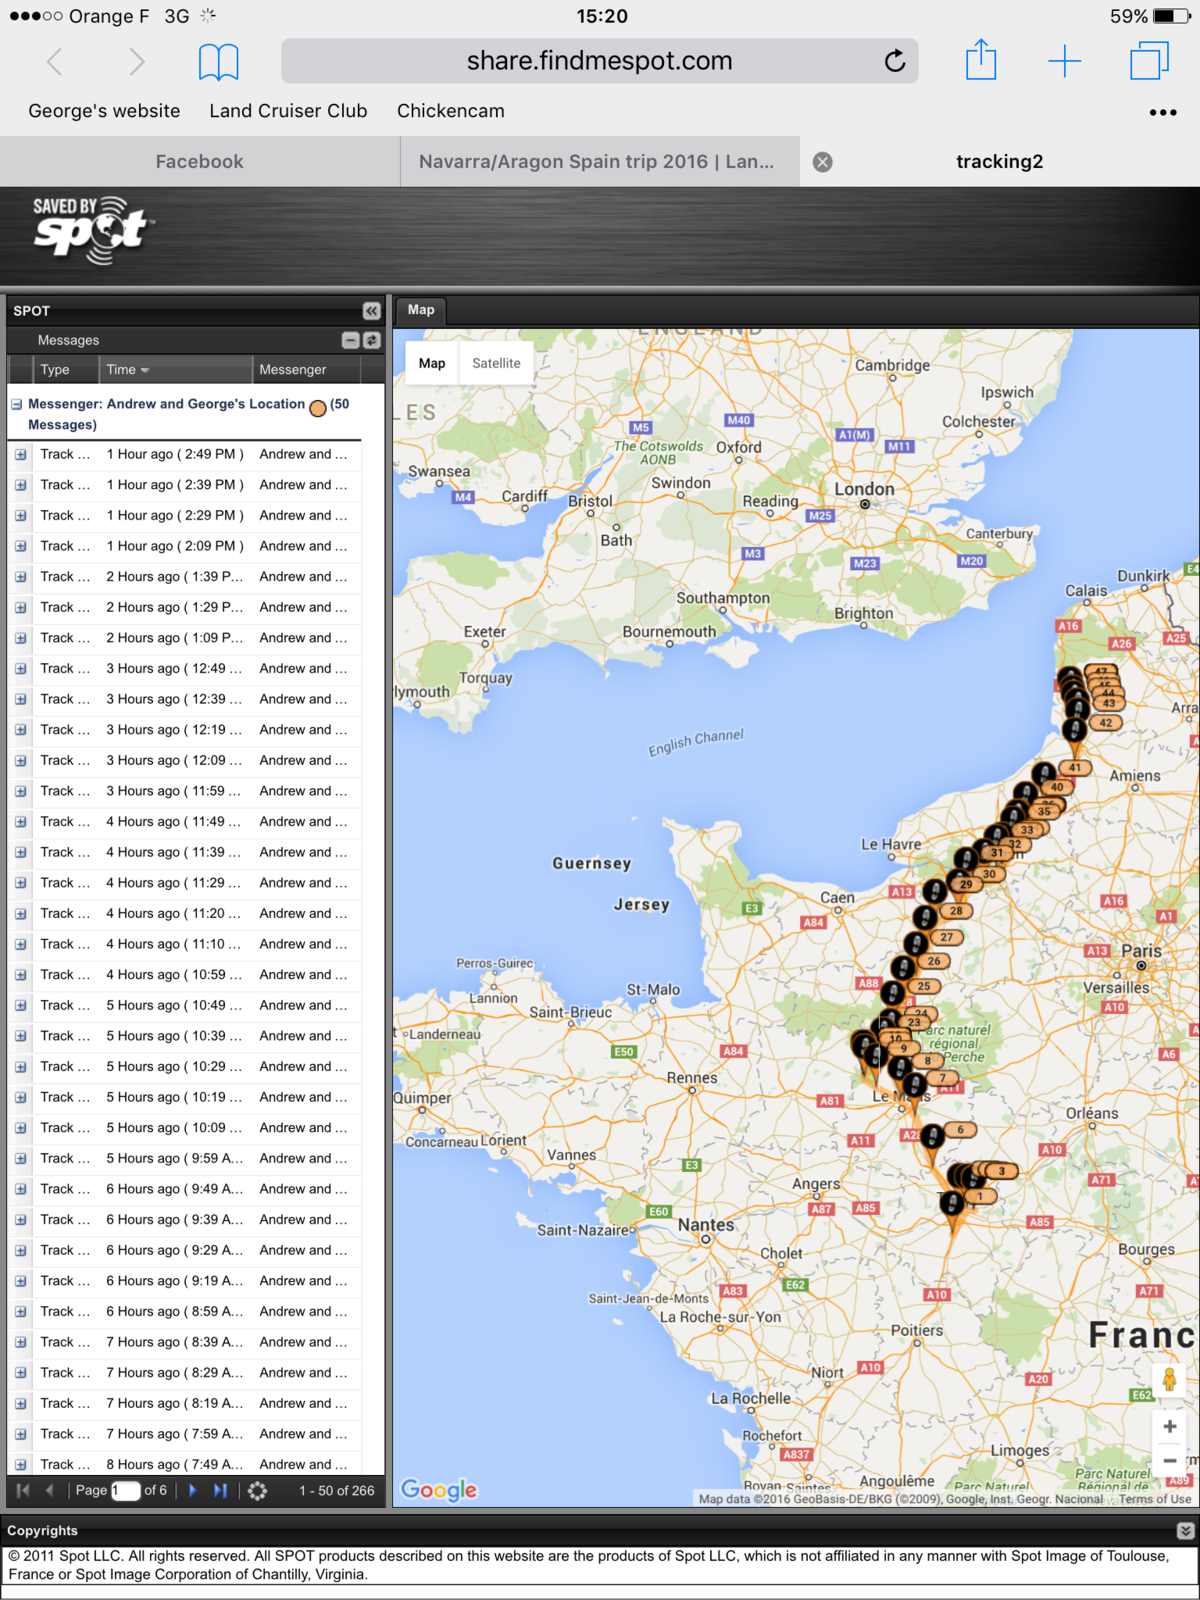This screenshot has width=1200, height=1600.
Task: Expand the 2:29 PM track message
Action: click(x=20, y=516)
